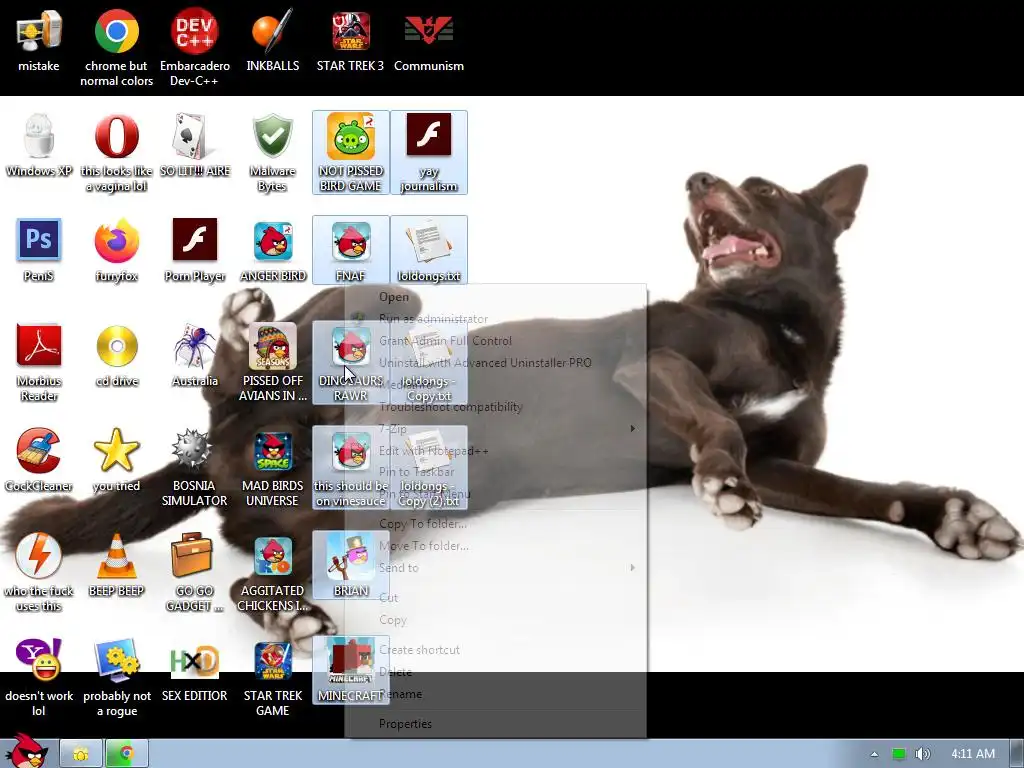Click the furryfox Firefox icon
Image resolution: width=1024 pixels, height=768 pixels.
[x=116, y=251]
